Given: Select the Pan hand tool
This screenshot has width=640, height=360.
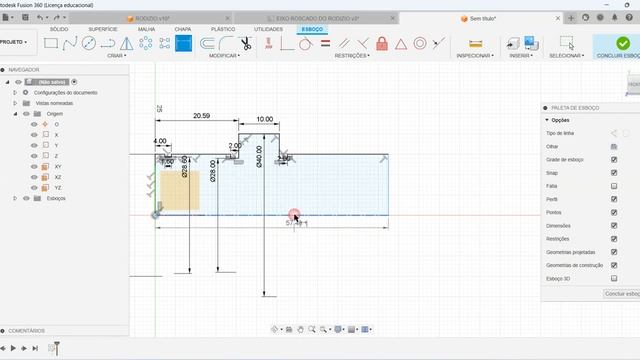Looking at the screenshot, I should [300, 329].
